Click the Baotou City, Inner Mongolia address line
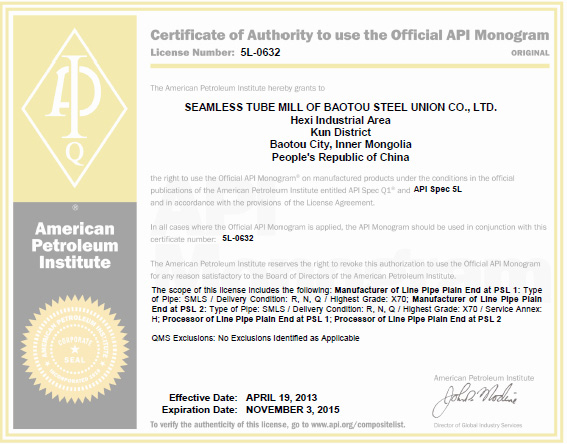This screenshot has width=567, height=444. click(341, 144)
